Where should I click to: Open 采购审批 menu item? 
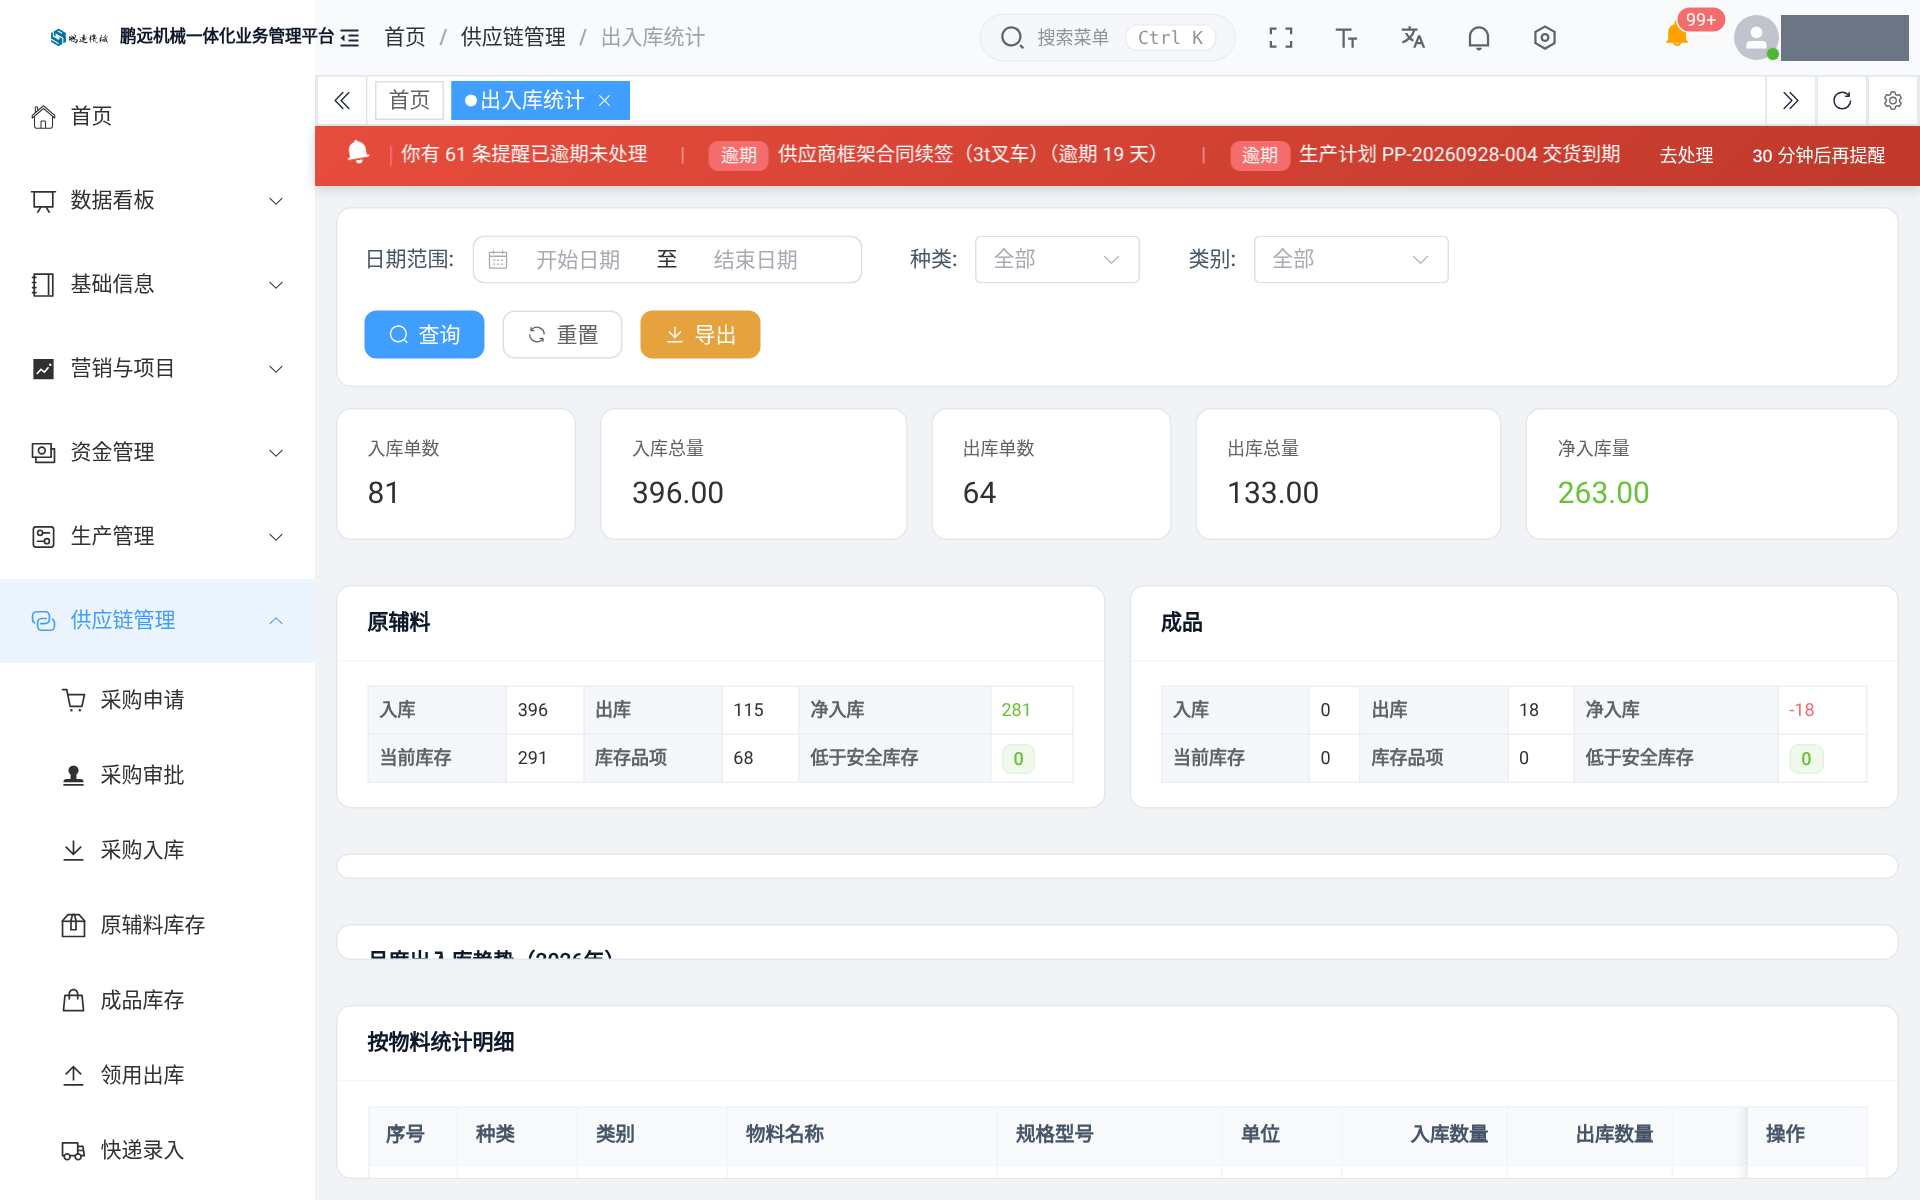(x=157, y=775)
